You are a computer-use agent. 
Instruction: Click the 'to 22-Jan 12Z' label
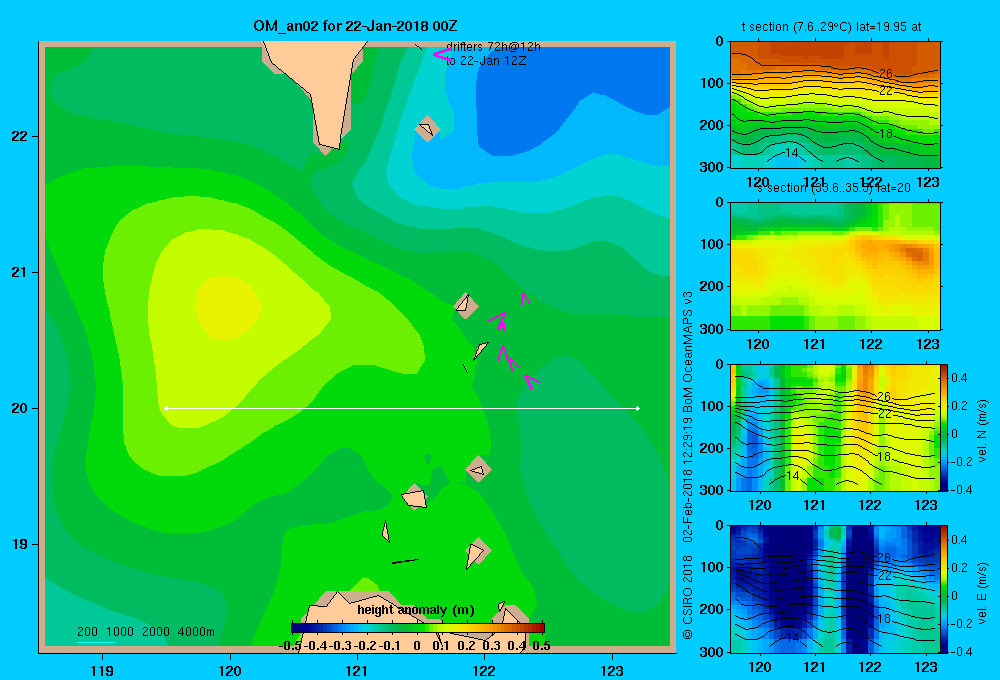click(486, 61)
